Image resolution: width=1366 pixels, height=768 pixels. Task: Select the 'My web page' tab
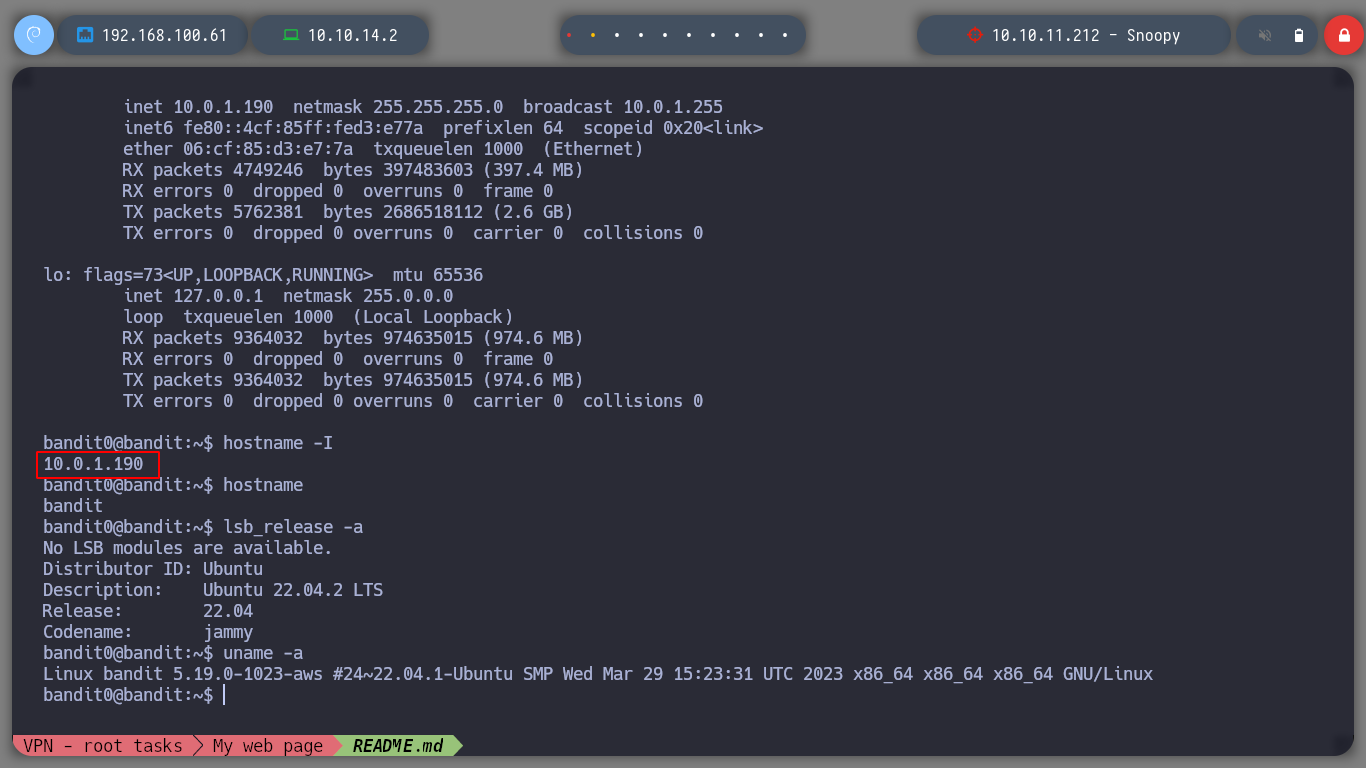(x=267, y=746)
